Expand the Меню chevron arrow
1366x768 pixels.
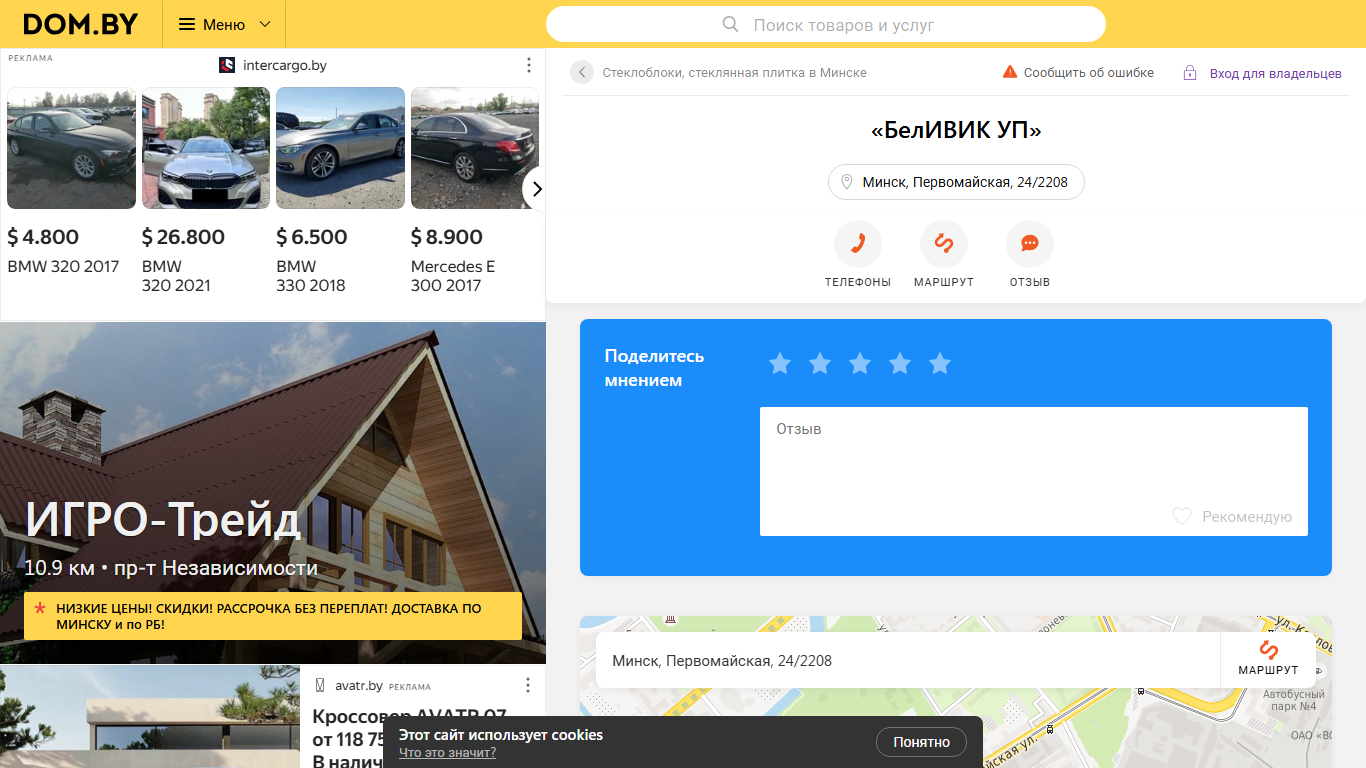[265, 24]
